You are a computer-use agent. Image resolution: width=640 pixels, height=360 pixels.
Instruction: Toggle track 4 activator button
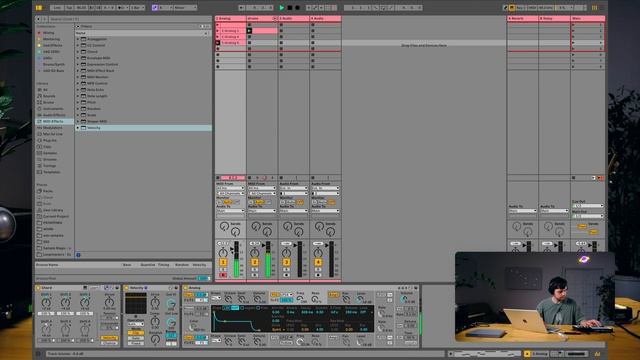[x=318, y=262]
